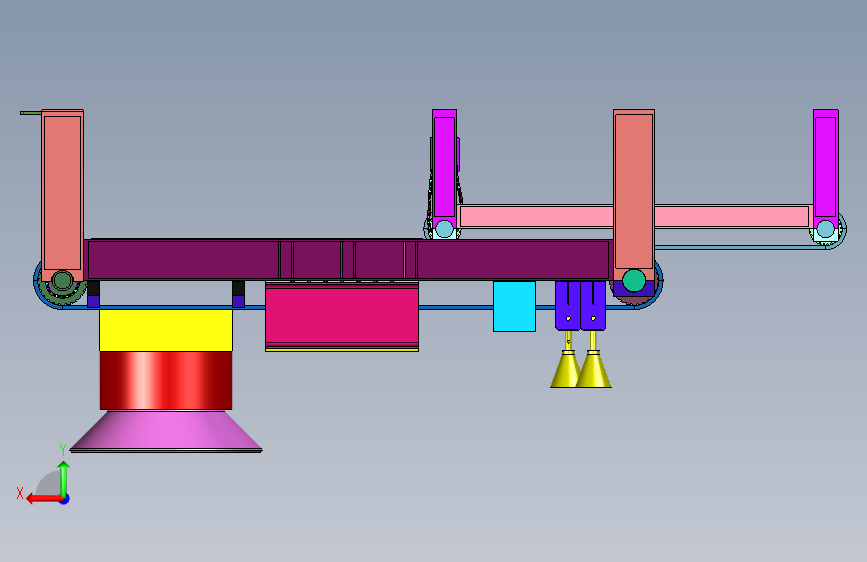Select the cyan rectangular block
867x562 pixels.
tap(514, 306)
